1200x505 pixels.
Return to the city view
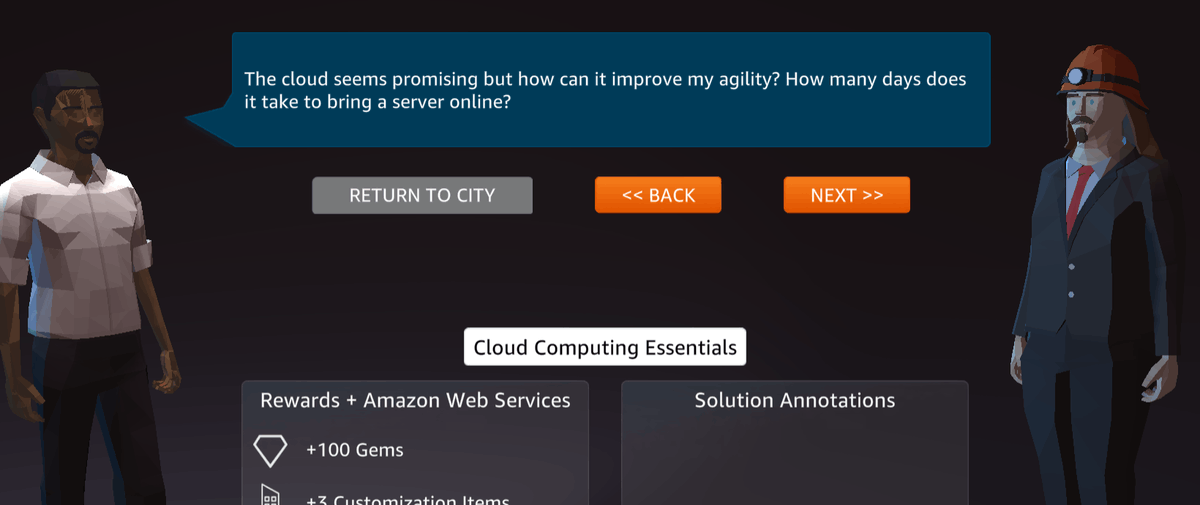pyautogui.click(x=422, y=195)
